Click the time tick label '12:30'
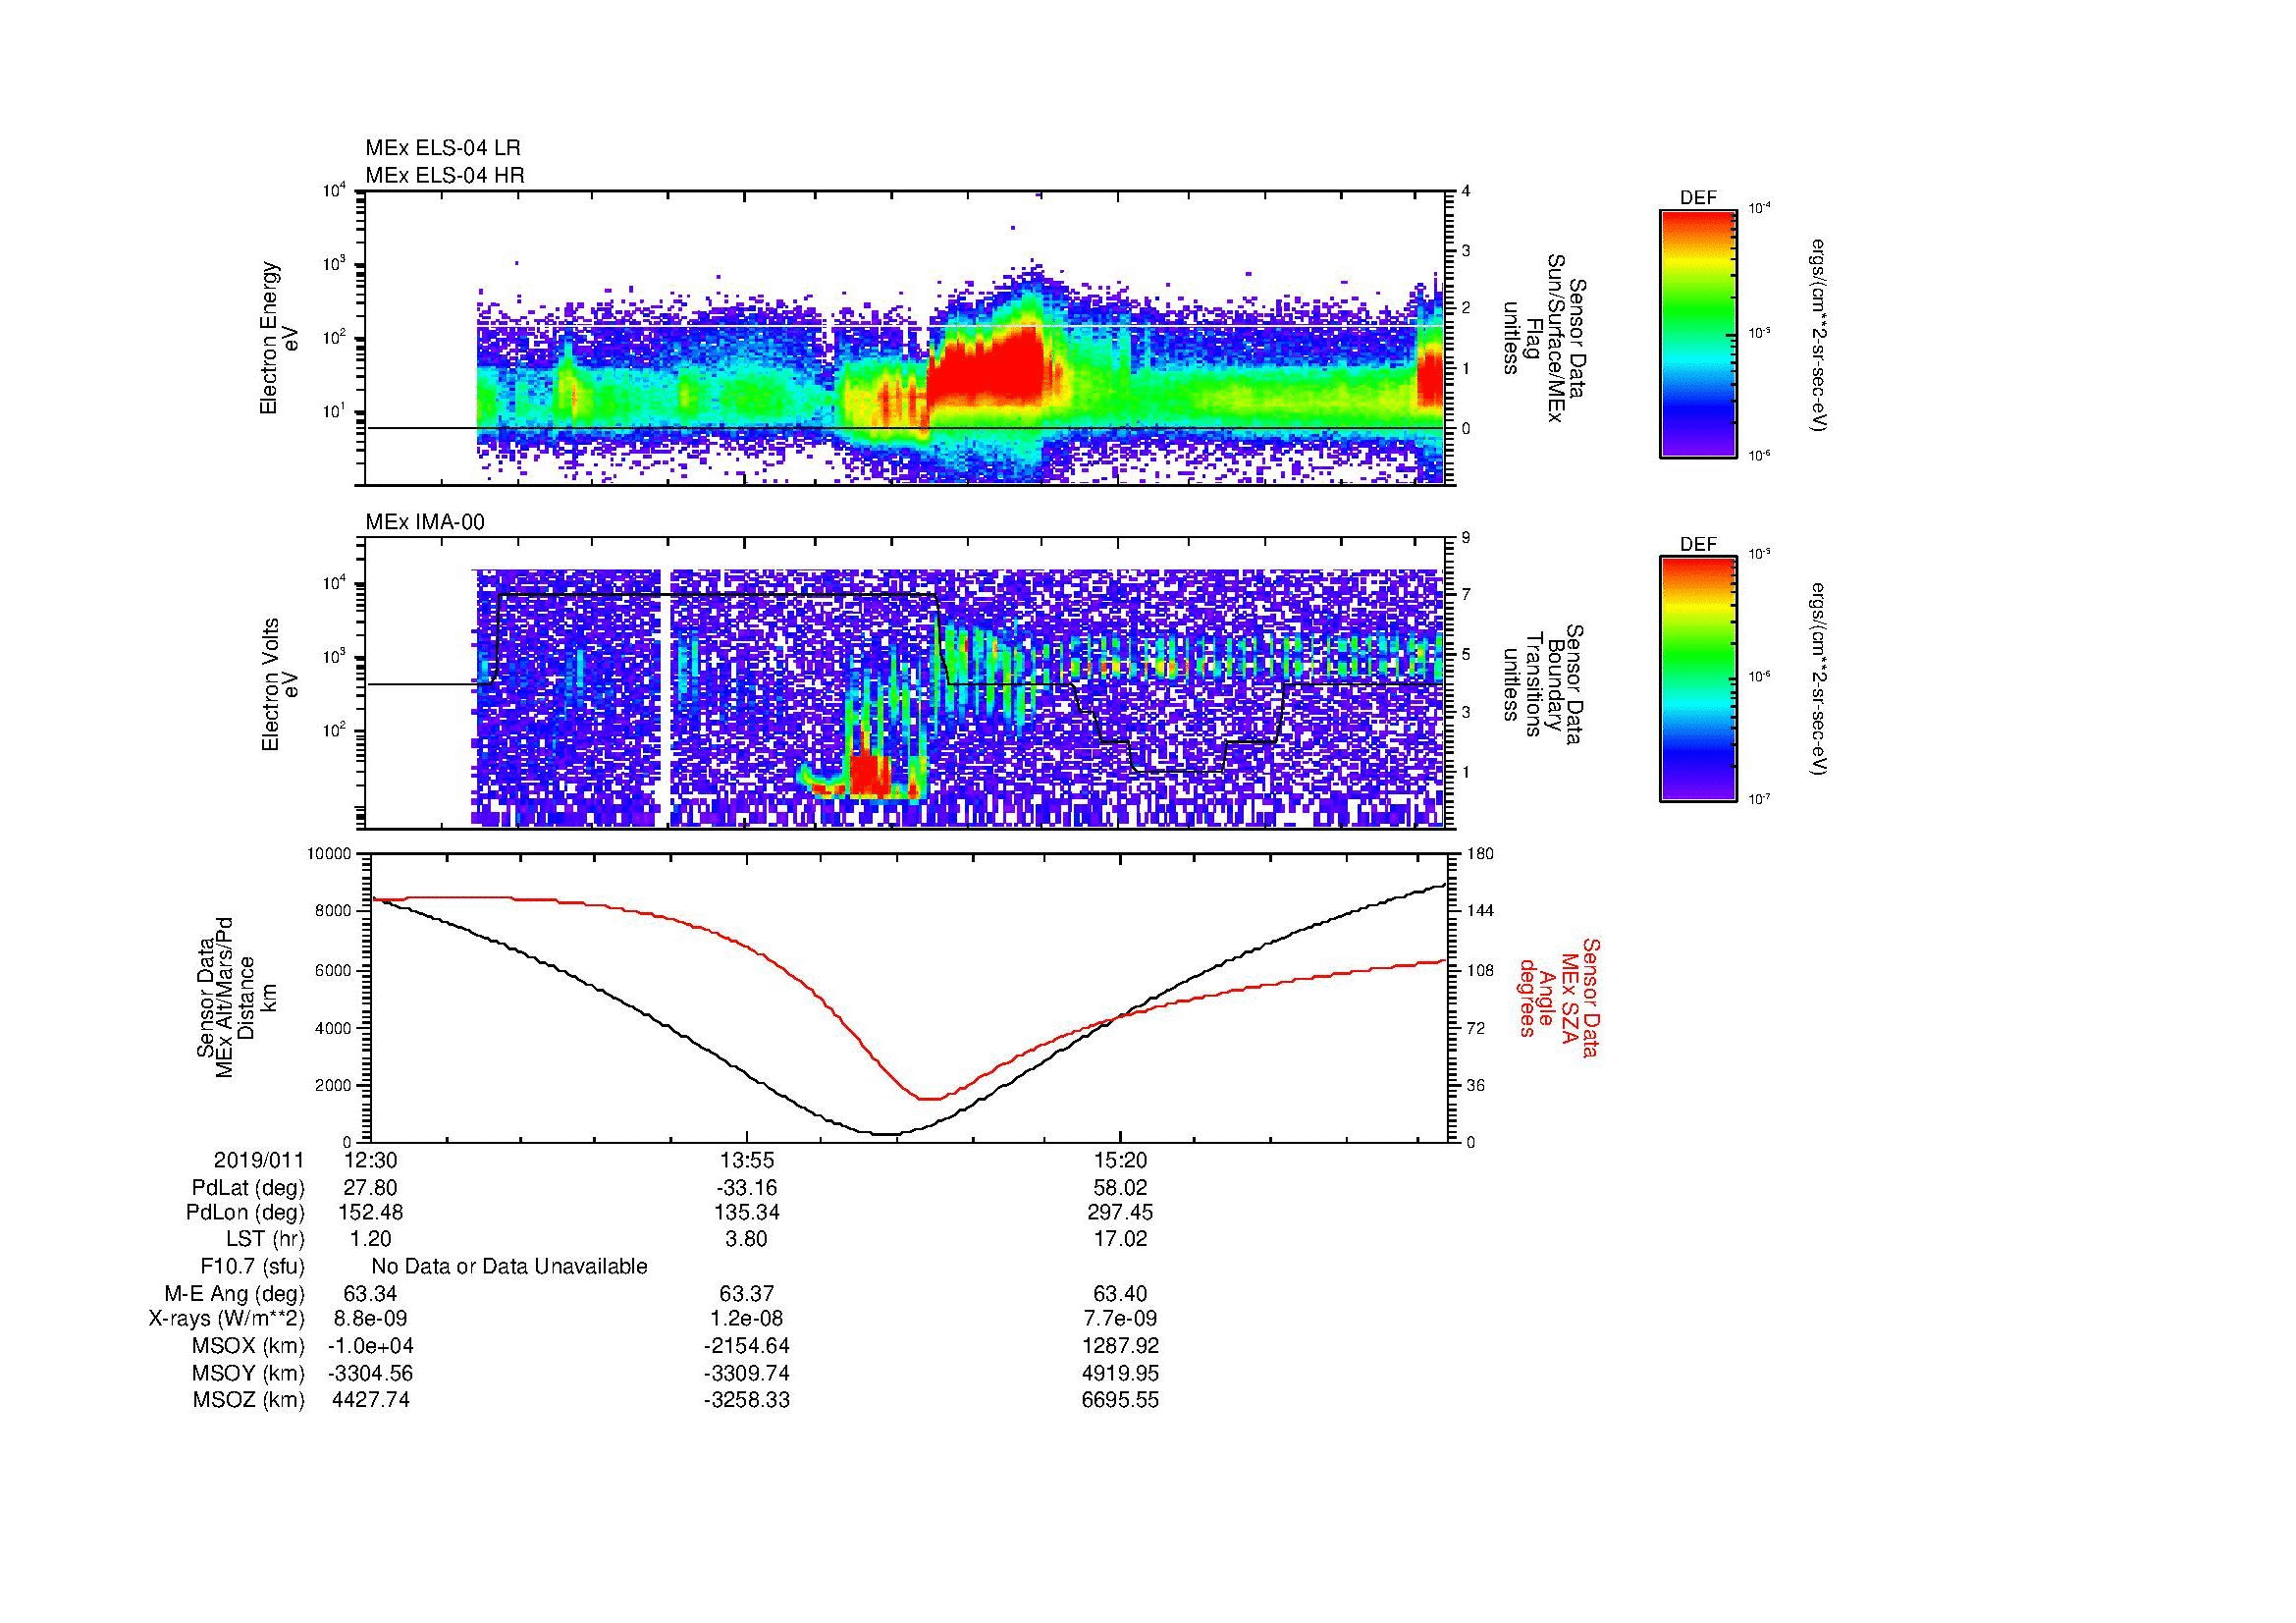Image resolution: width=2296 pixels, height=1623 pixels. 370,1161
